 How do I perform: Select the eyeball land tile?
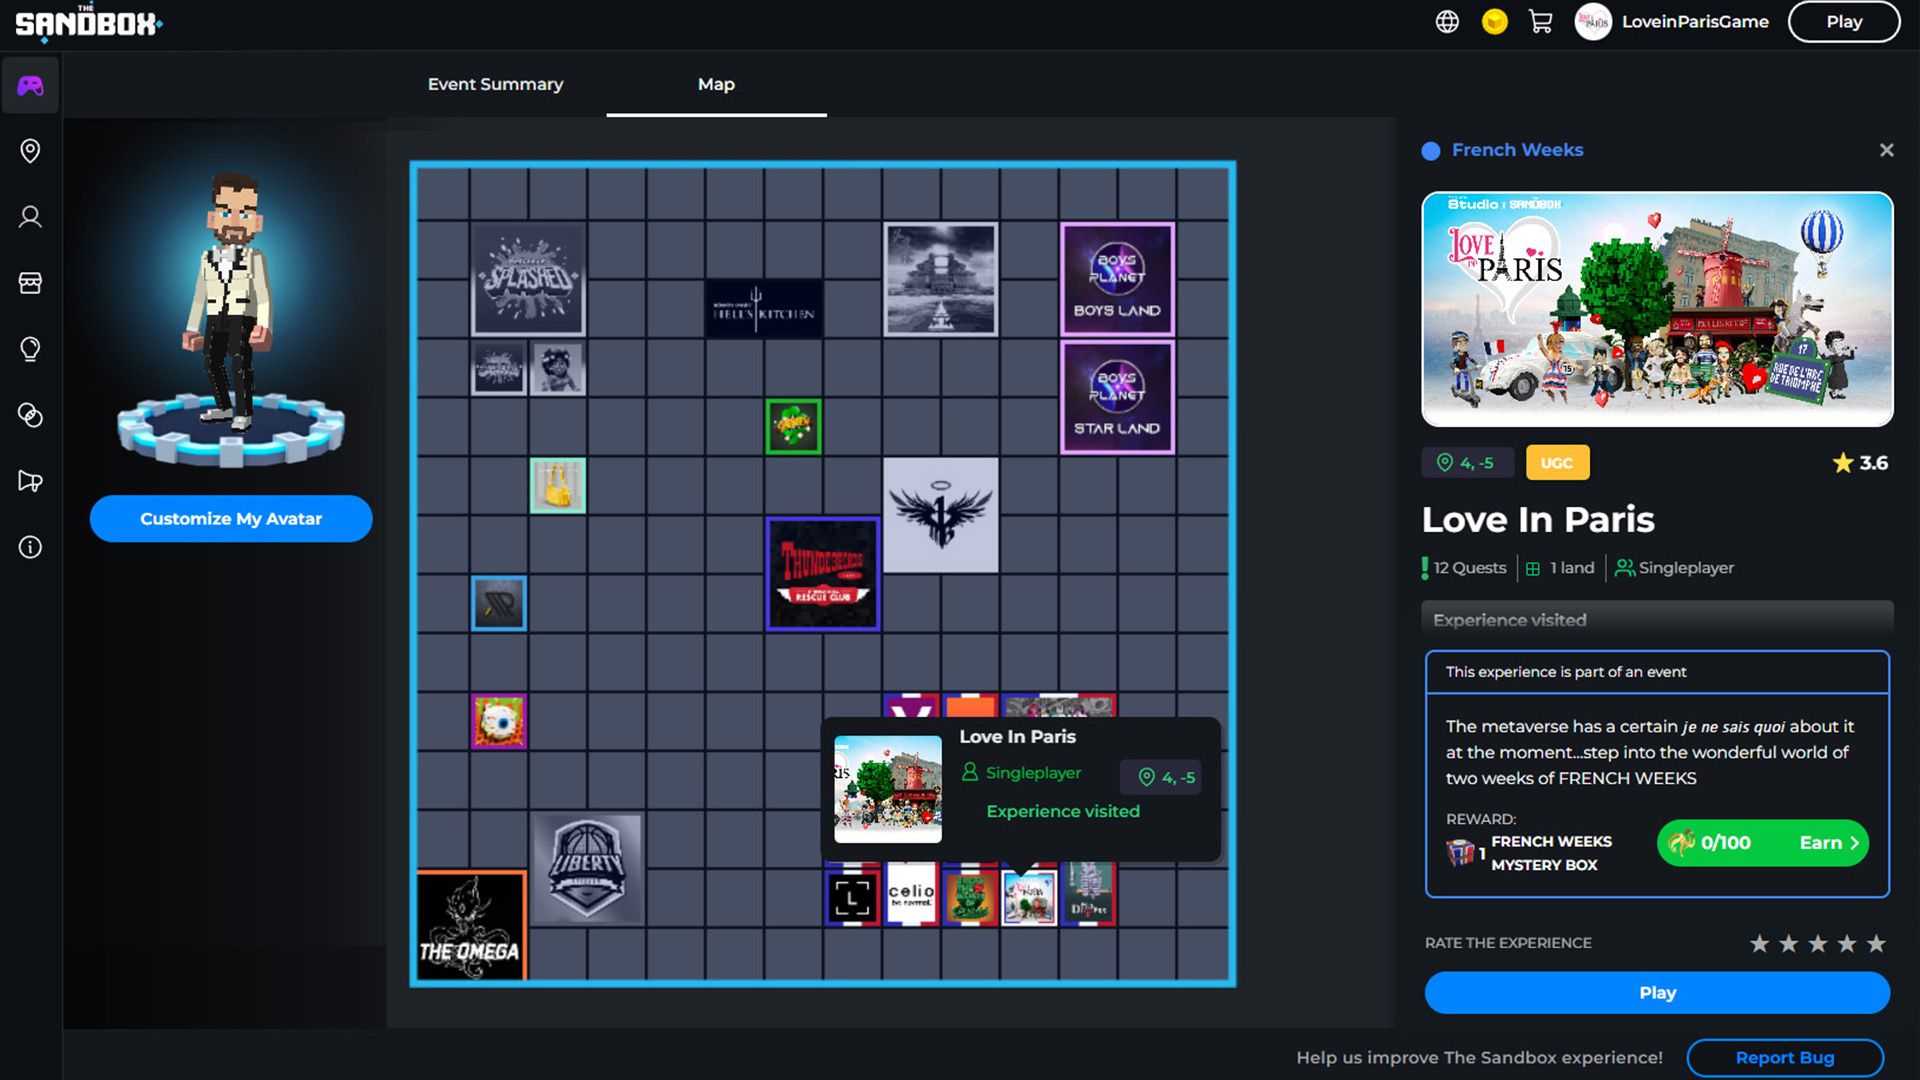coord(498,721)
